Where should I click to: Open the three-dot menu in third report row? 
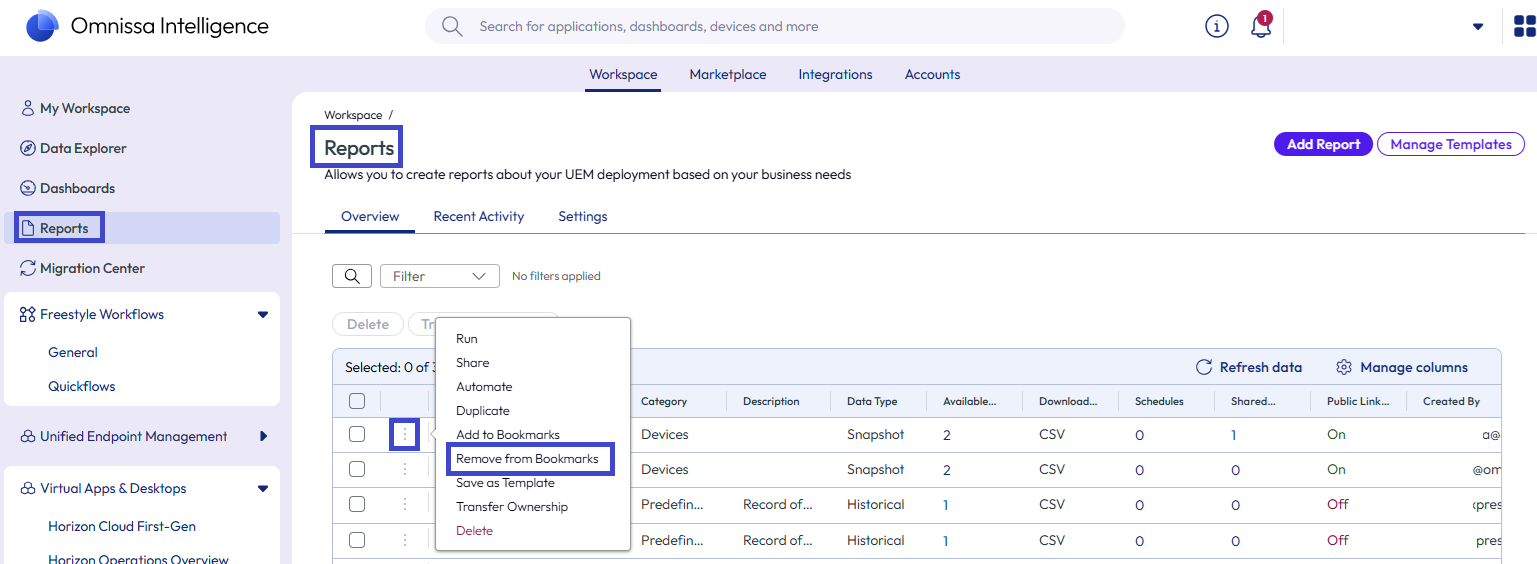pyautogui.click(x=405, y=504)
